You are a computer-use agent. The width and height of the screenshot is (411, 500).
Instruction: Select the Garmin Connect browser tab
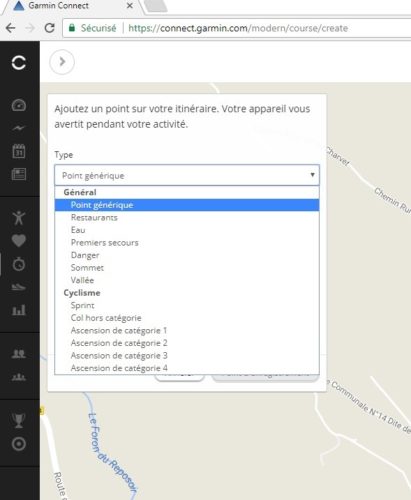[73, 6]
